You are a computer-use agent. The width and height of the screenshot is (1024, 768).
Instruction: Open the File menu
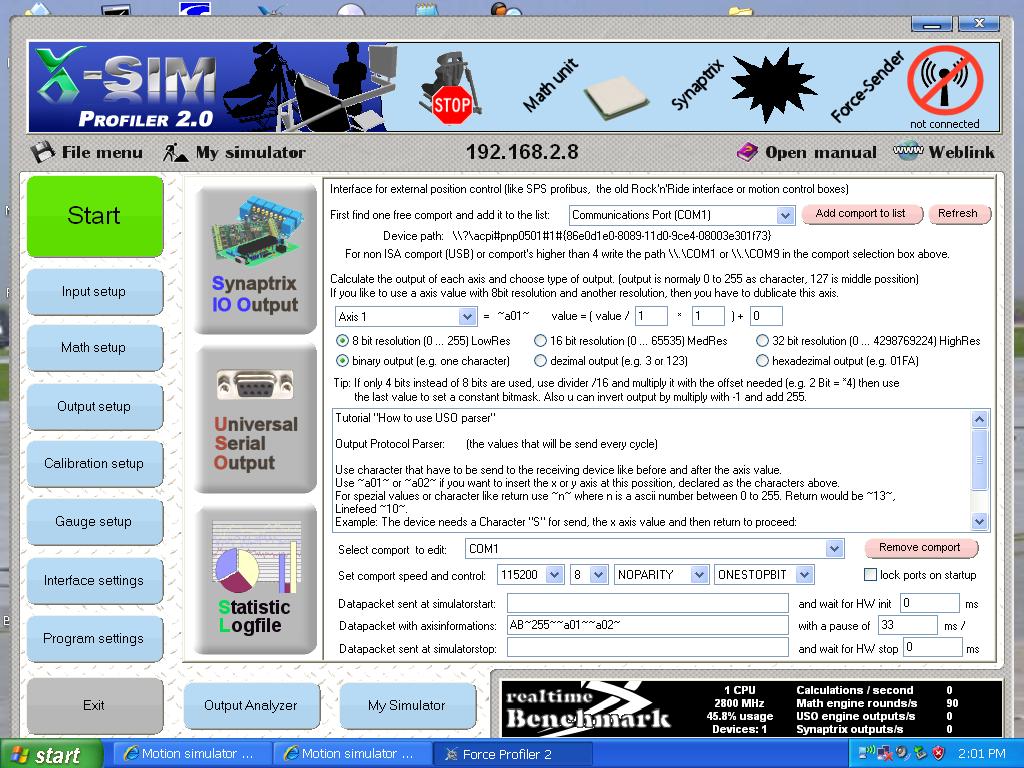(102, 152)
